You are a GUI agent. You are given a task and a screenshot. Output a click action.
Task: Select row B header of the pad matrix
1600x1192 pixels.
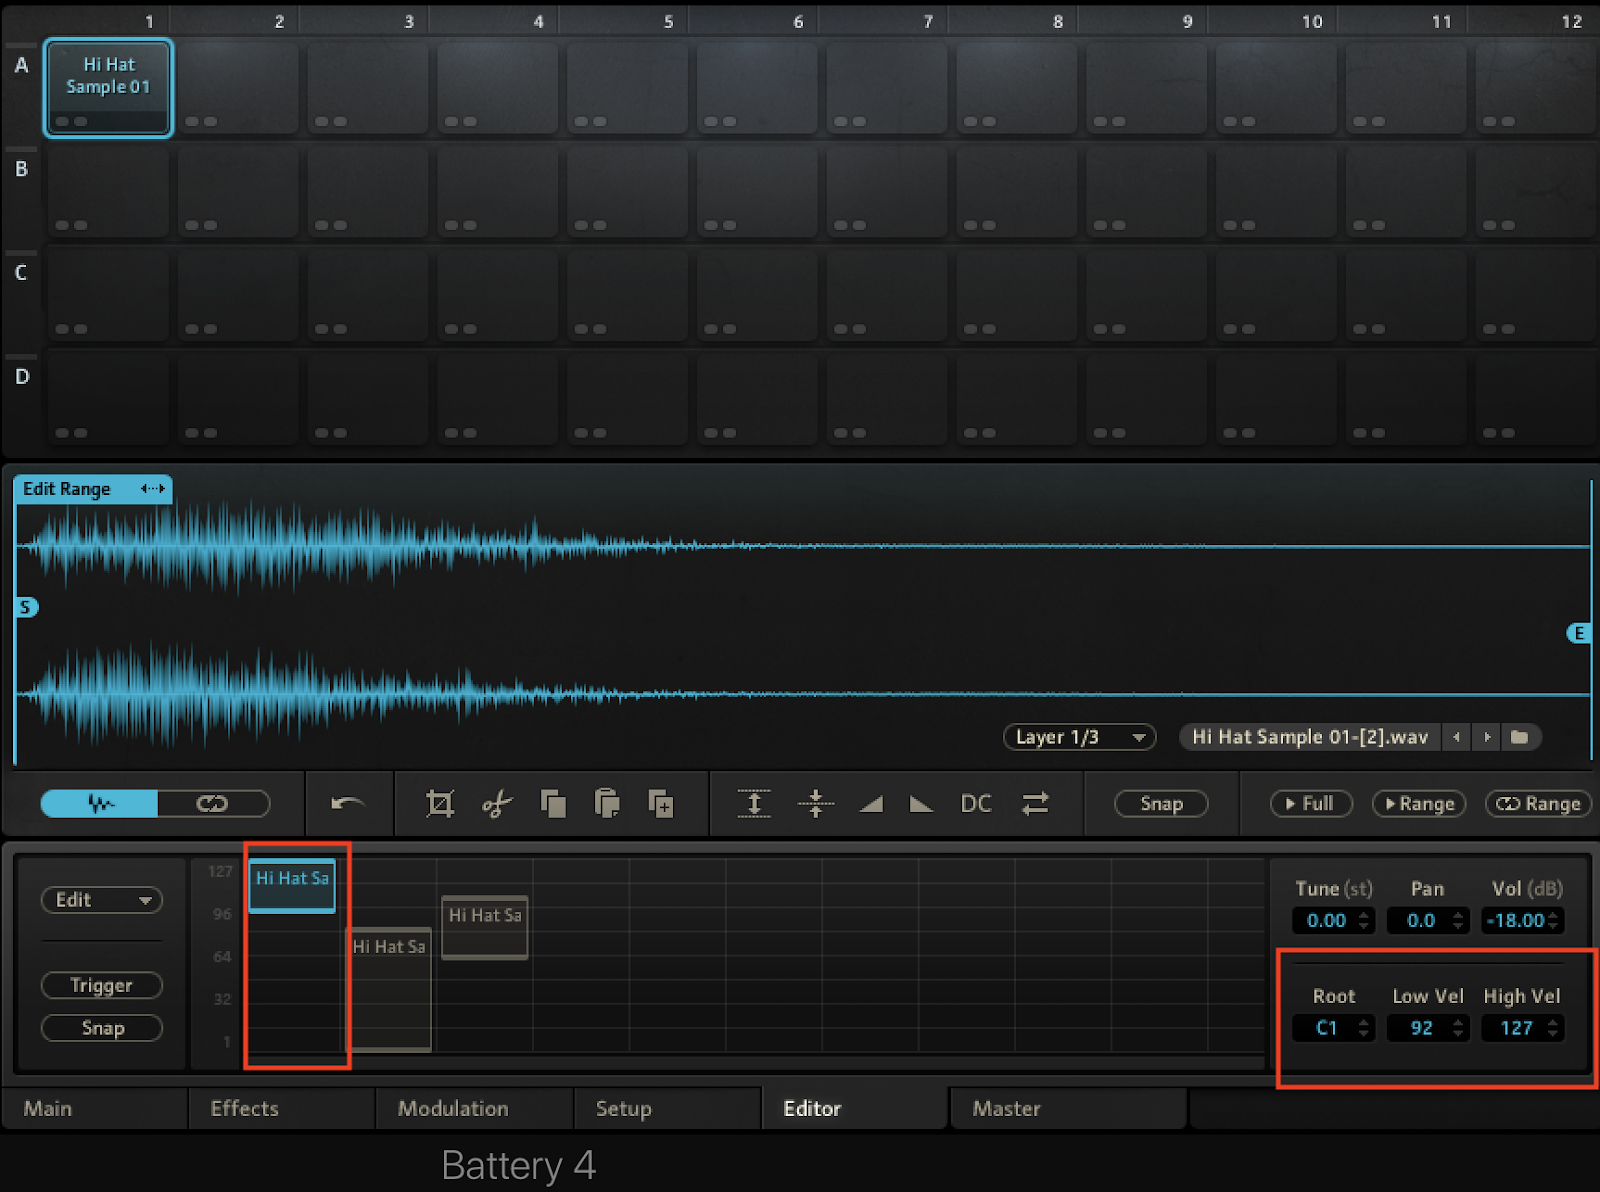21,169
